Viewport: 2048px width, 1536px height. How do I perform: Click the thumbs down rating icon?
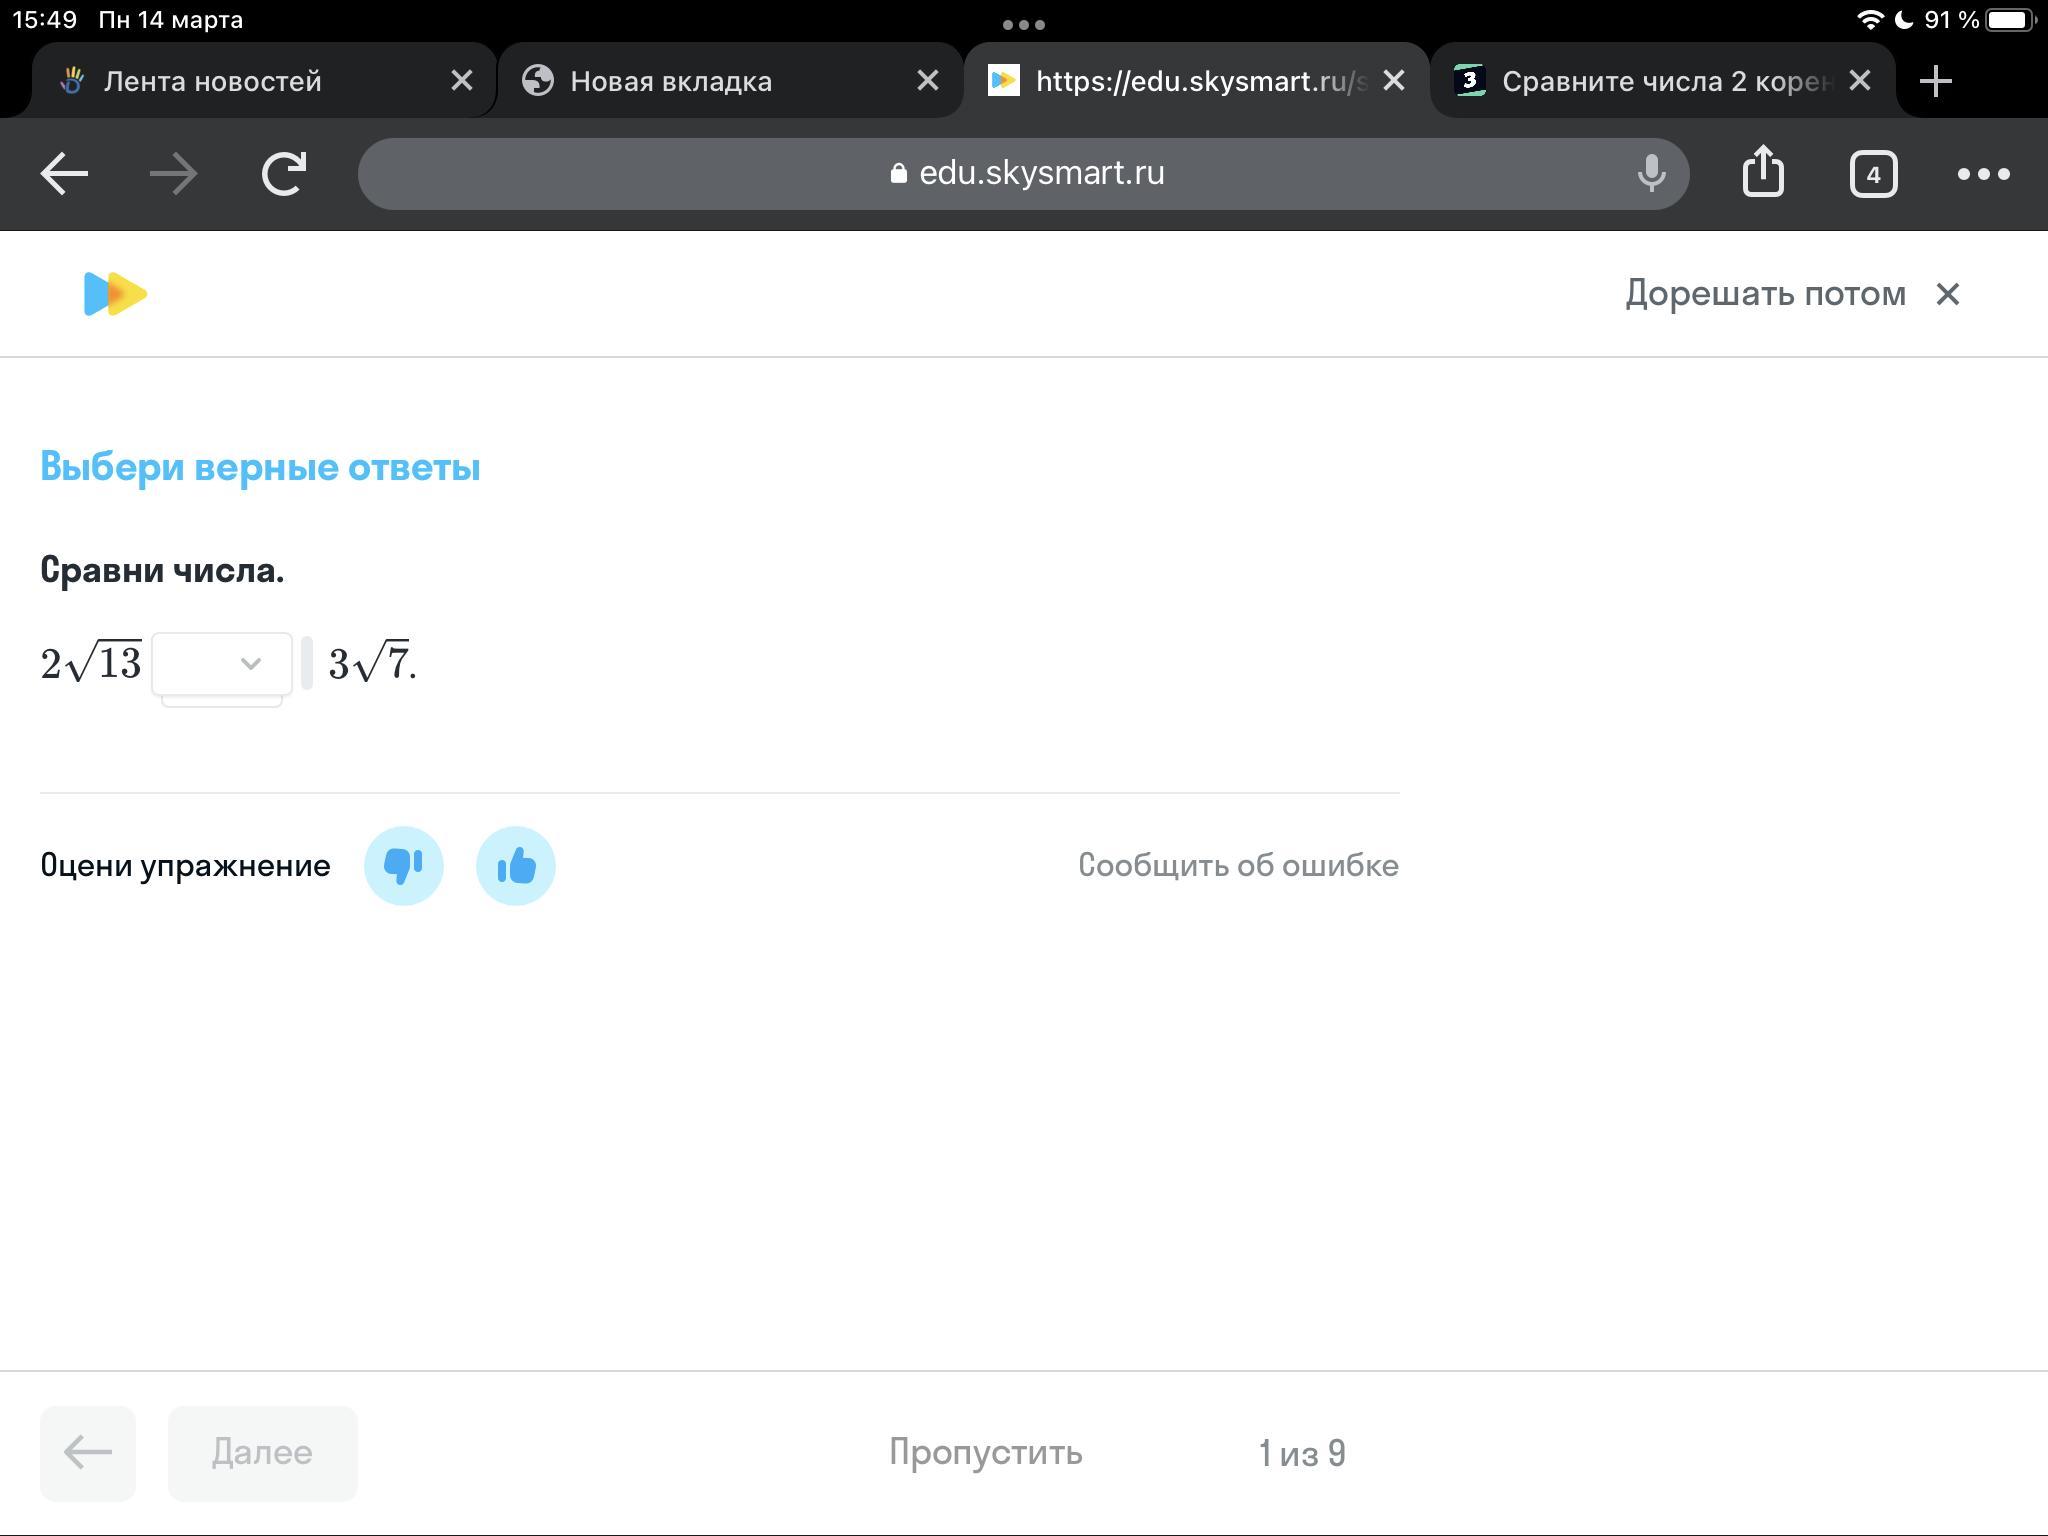pyautogui.click(x=404, y=866)
